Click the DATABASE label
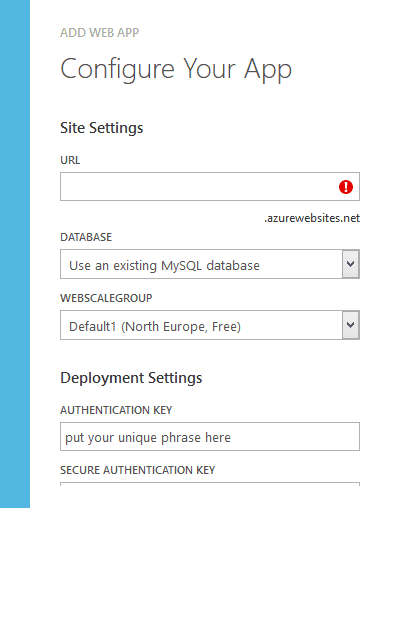This screenshot has height=633, width=403. pos(86,237)
